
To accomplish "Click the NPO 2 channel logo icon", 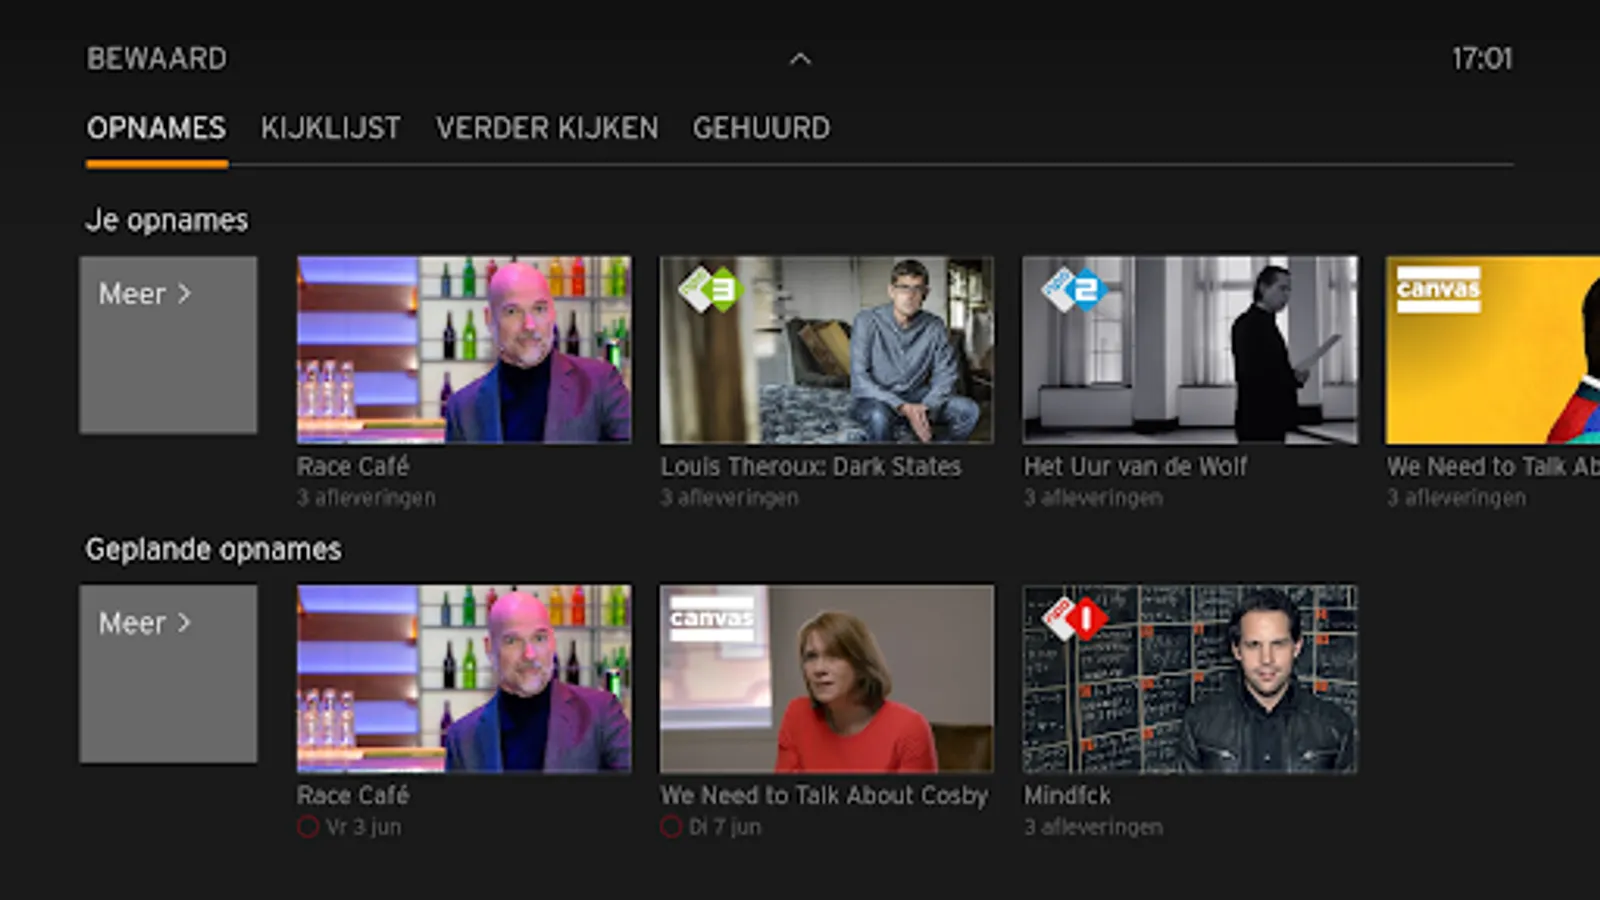I will [x=1072, y=290].
